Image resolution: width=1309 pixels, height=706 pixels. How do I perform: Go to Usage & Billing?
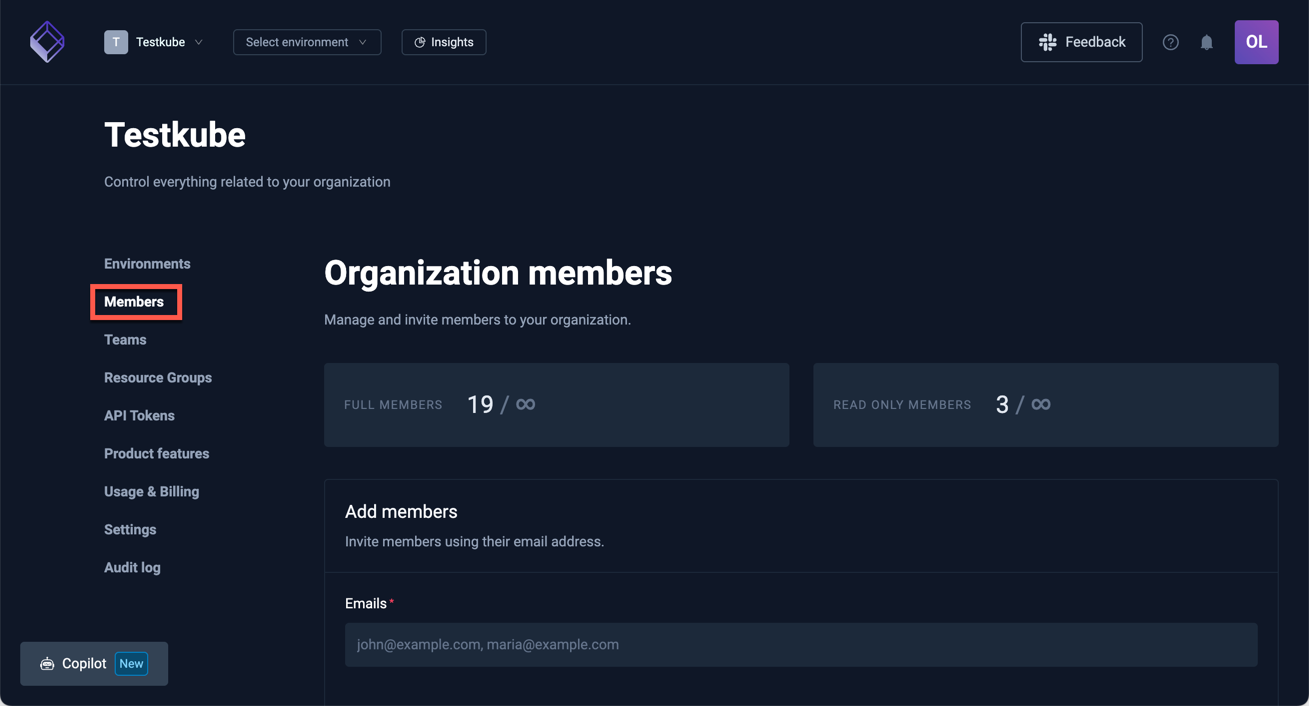[151, 491]
